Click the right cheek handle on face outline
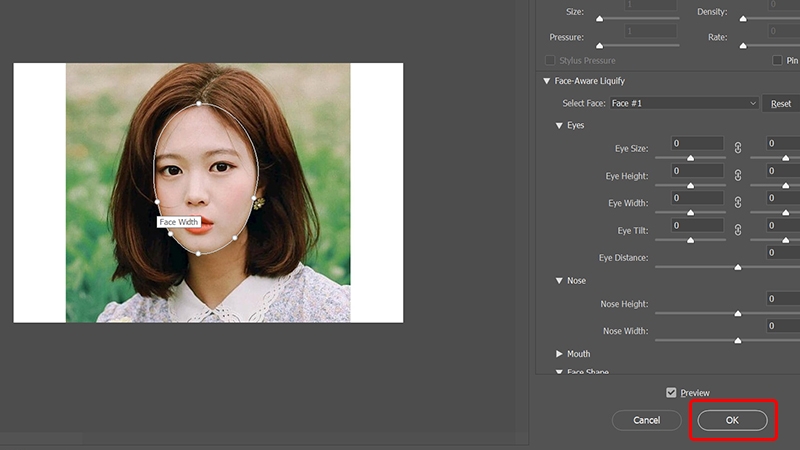 (254, 198)
